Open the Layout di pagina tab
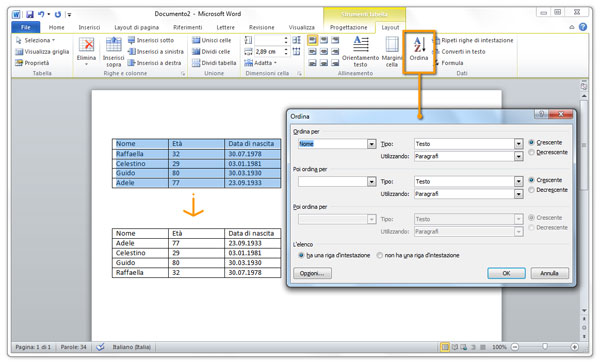The width and height of the screenshot is (600, 364). [x=136, y=28]
